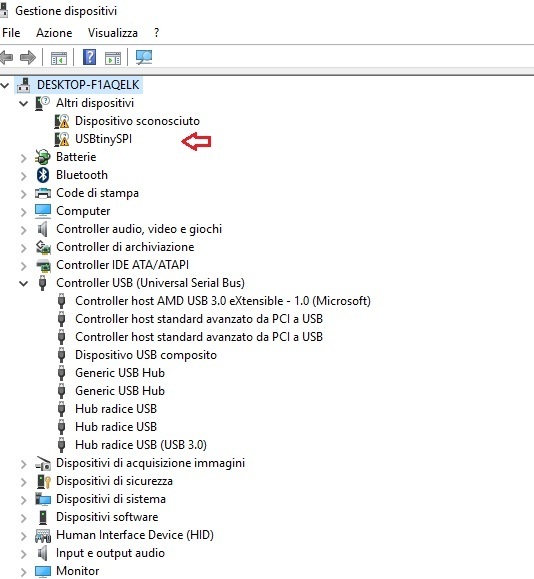Select Hub radice USB (USB 3.0)
This screenshot has width=534, height=579.
click(x=141, y=445)
